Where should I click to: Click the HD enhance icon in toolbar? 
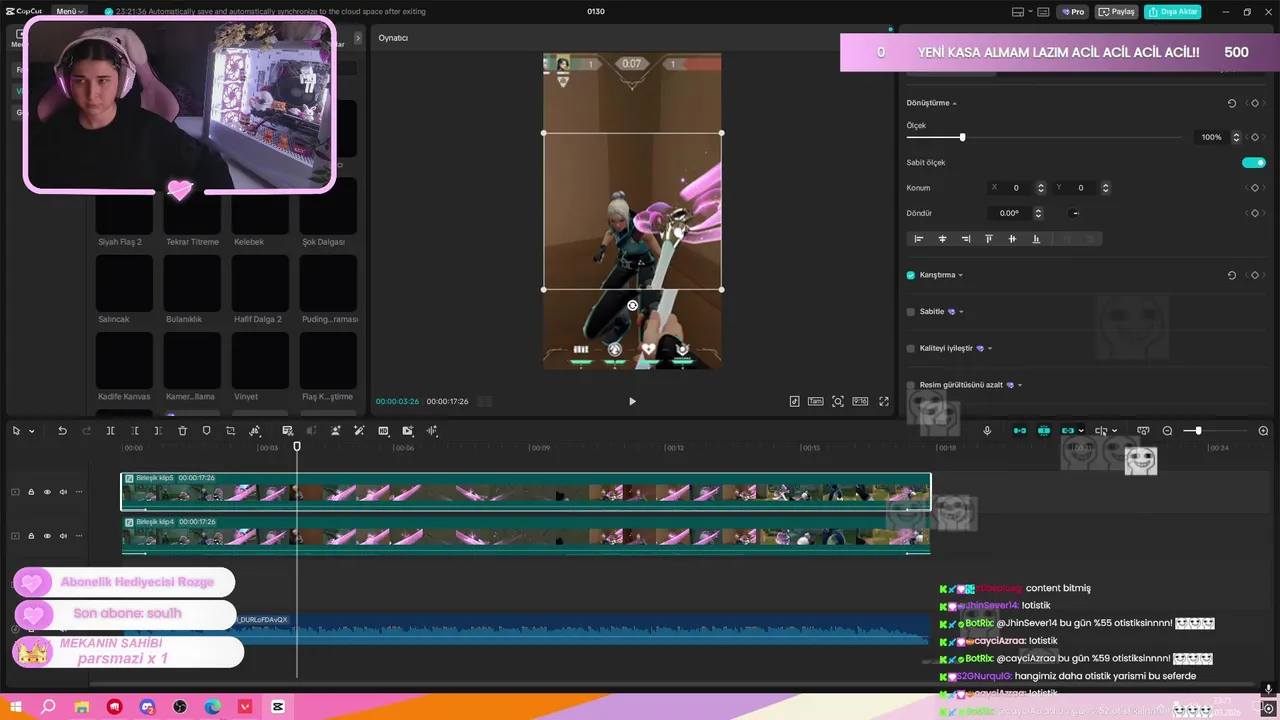383,431
